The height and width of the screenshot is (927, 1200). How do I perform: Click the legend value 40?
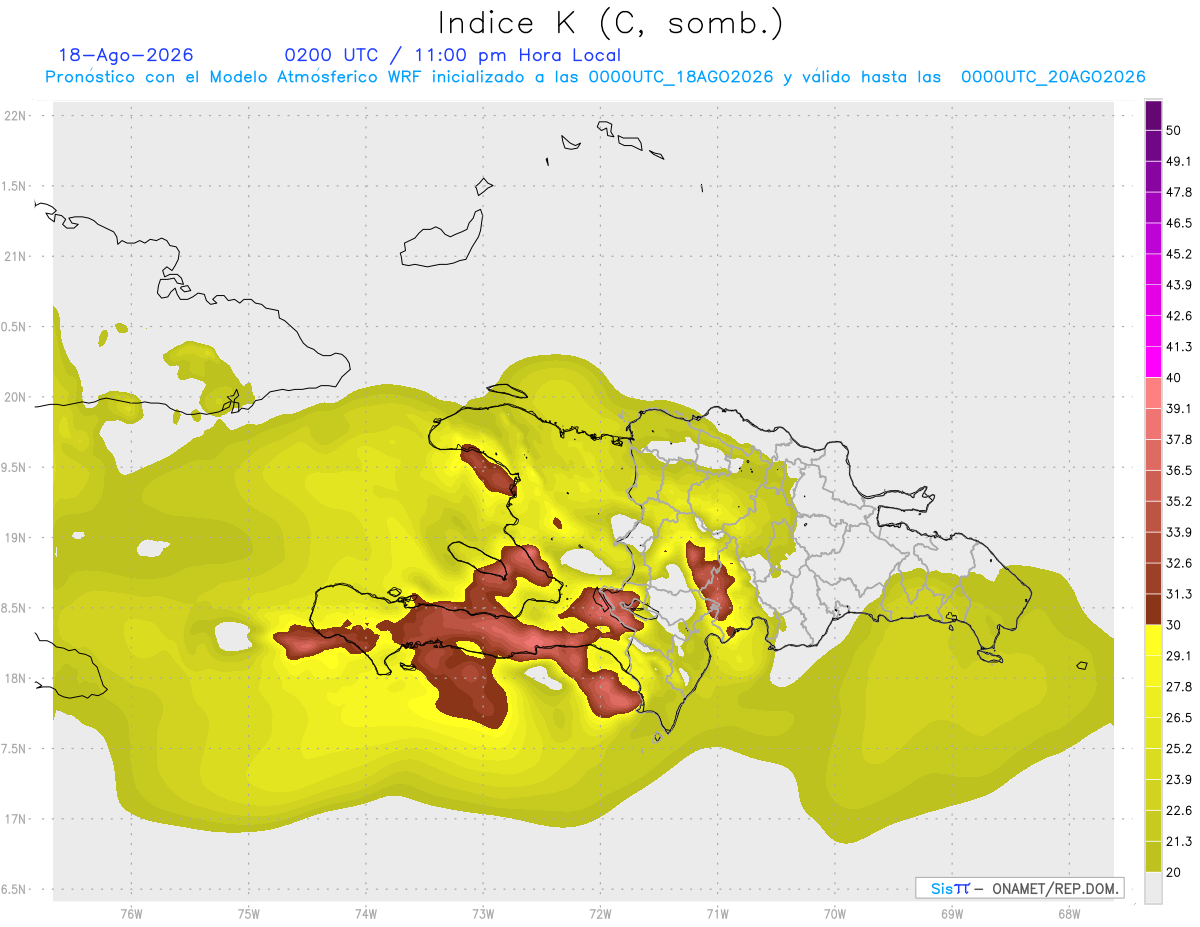click(x=1174, y=378)
